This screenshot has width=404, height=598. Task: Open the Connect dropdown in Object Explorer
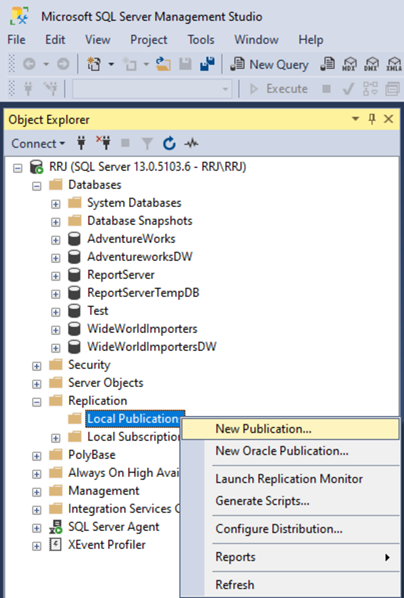point(38,144)
